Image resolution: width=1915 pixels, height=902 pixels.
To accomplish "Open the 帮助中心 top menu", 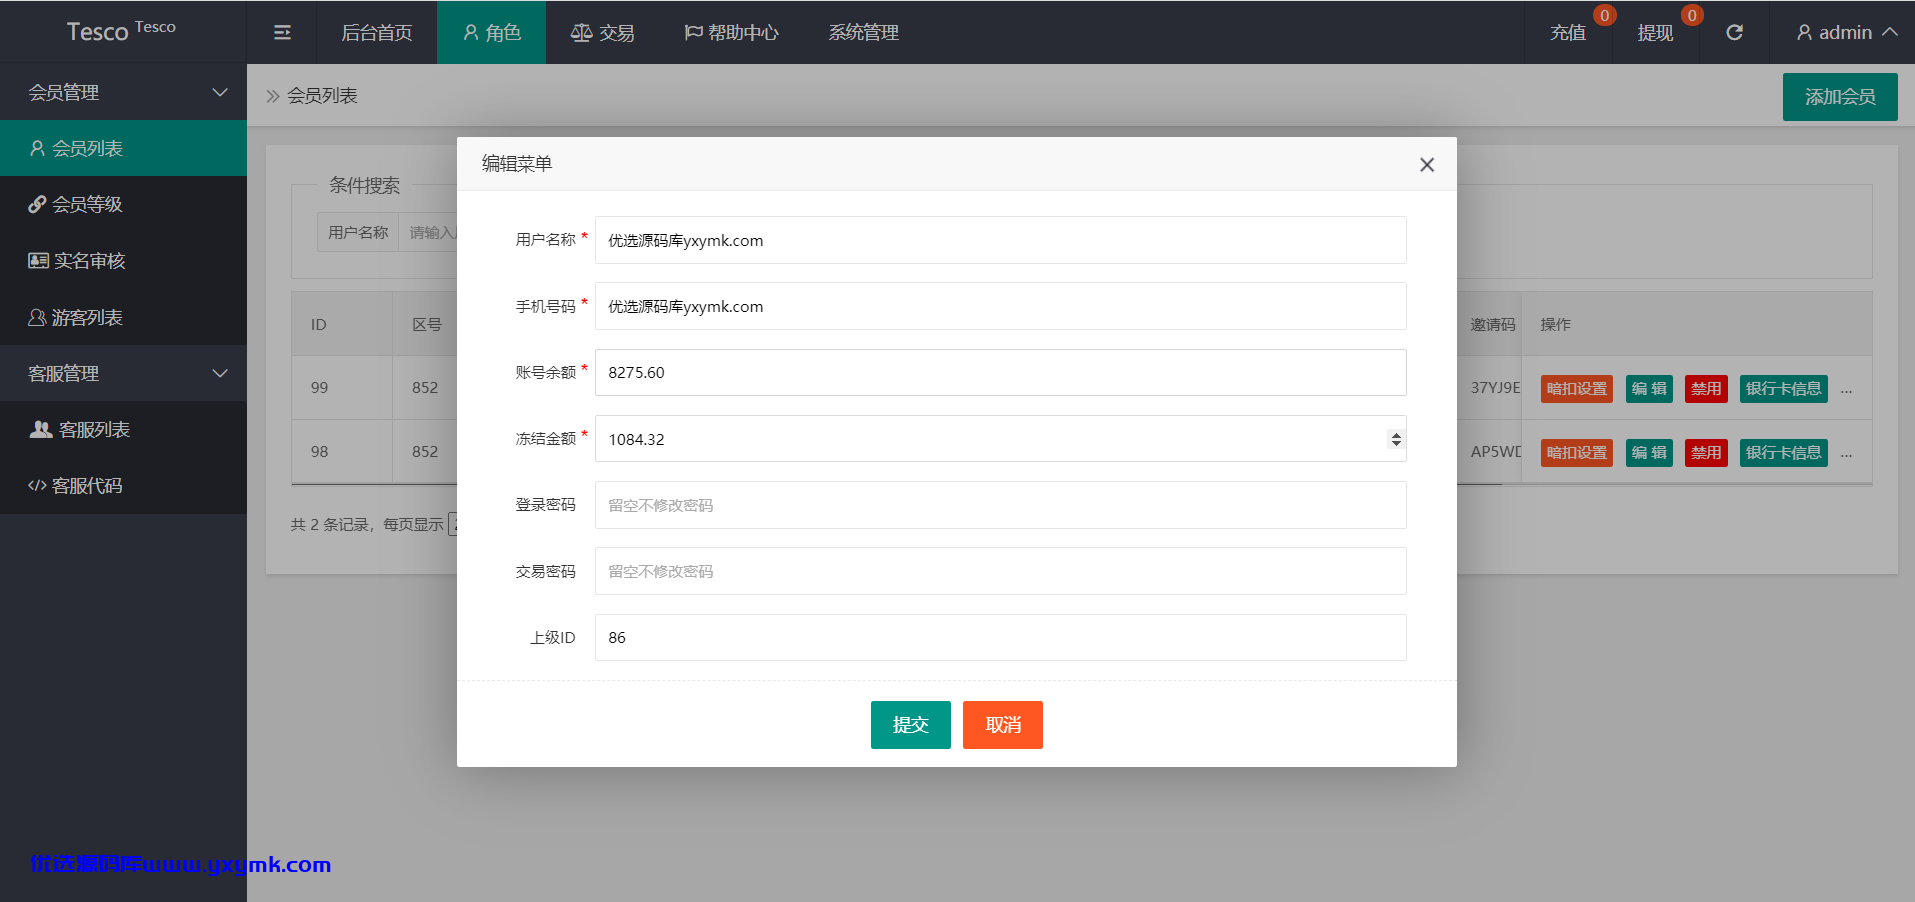I will (731, 32).
